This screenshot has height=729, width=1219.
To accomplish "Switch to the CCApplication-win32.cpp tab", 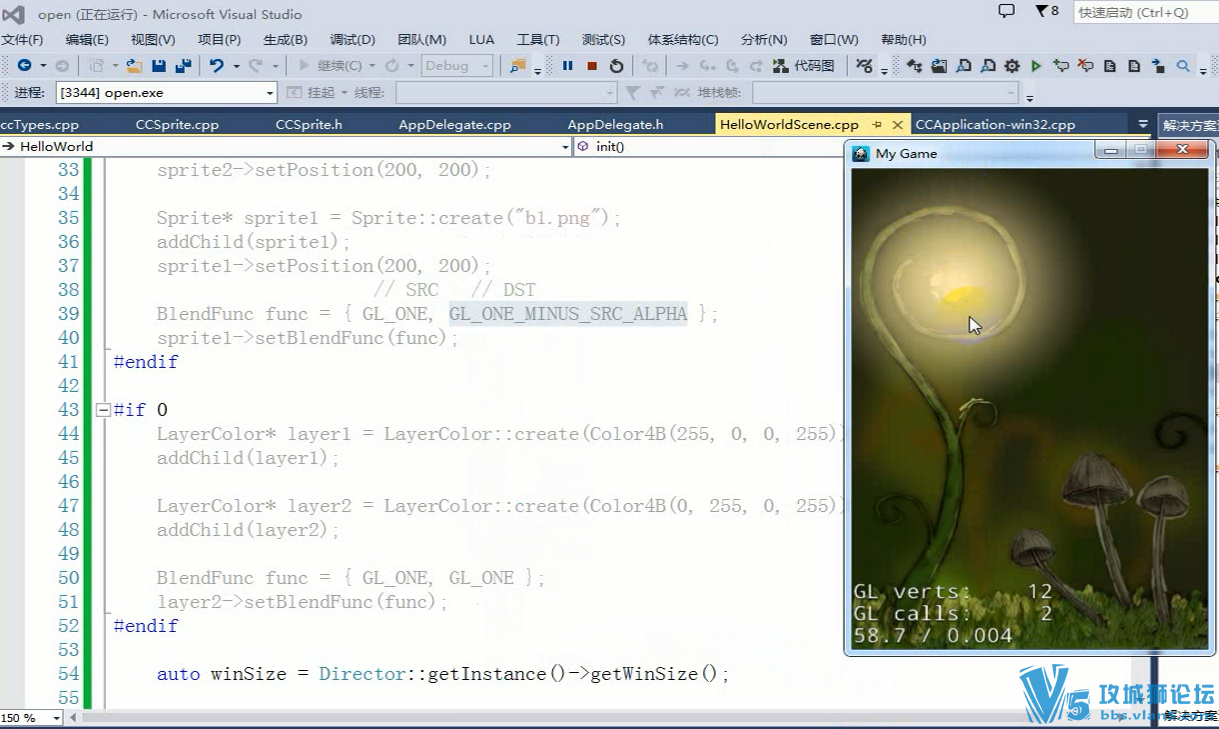I will 995,125.
